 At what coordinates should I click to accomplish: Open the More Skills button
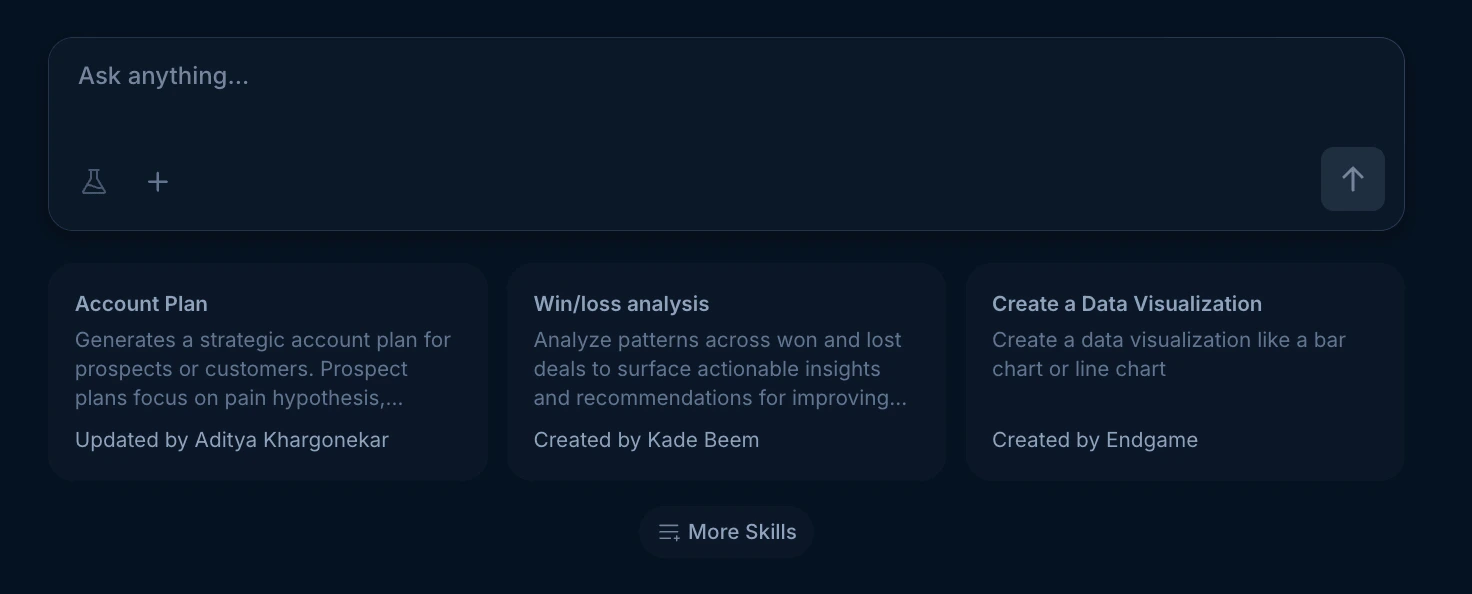(x=727, y=532)
